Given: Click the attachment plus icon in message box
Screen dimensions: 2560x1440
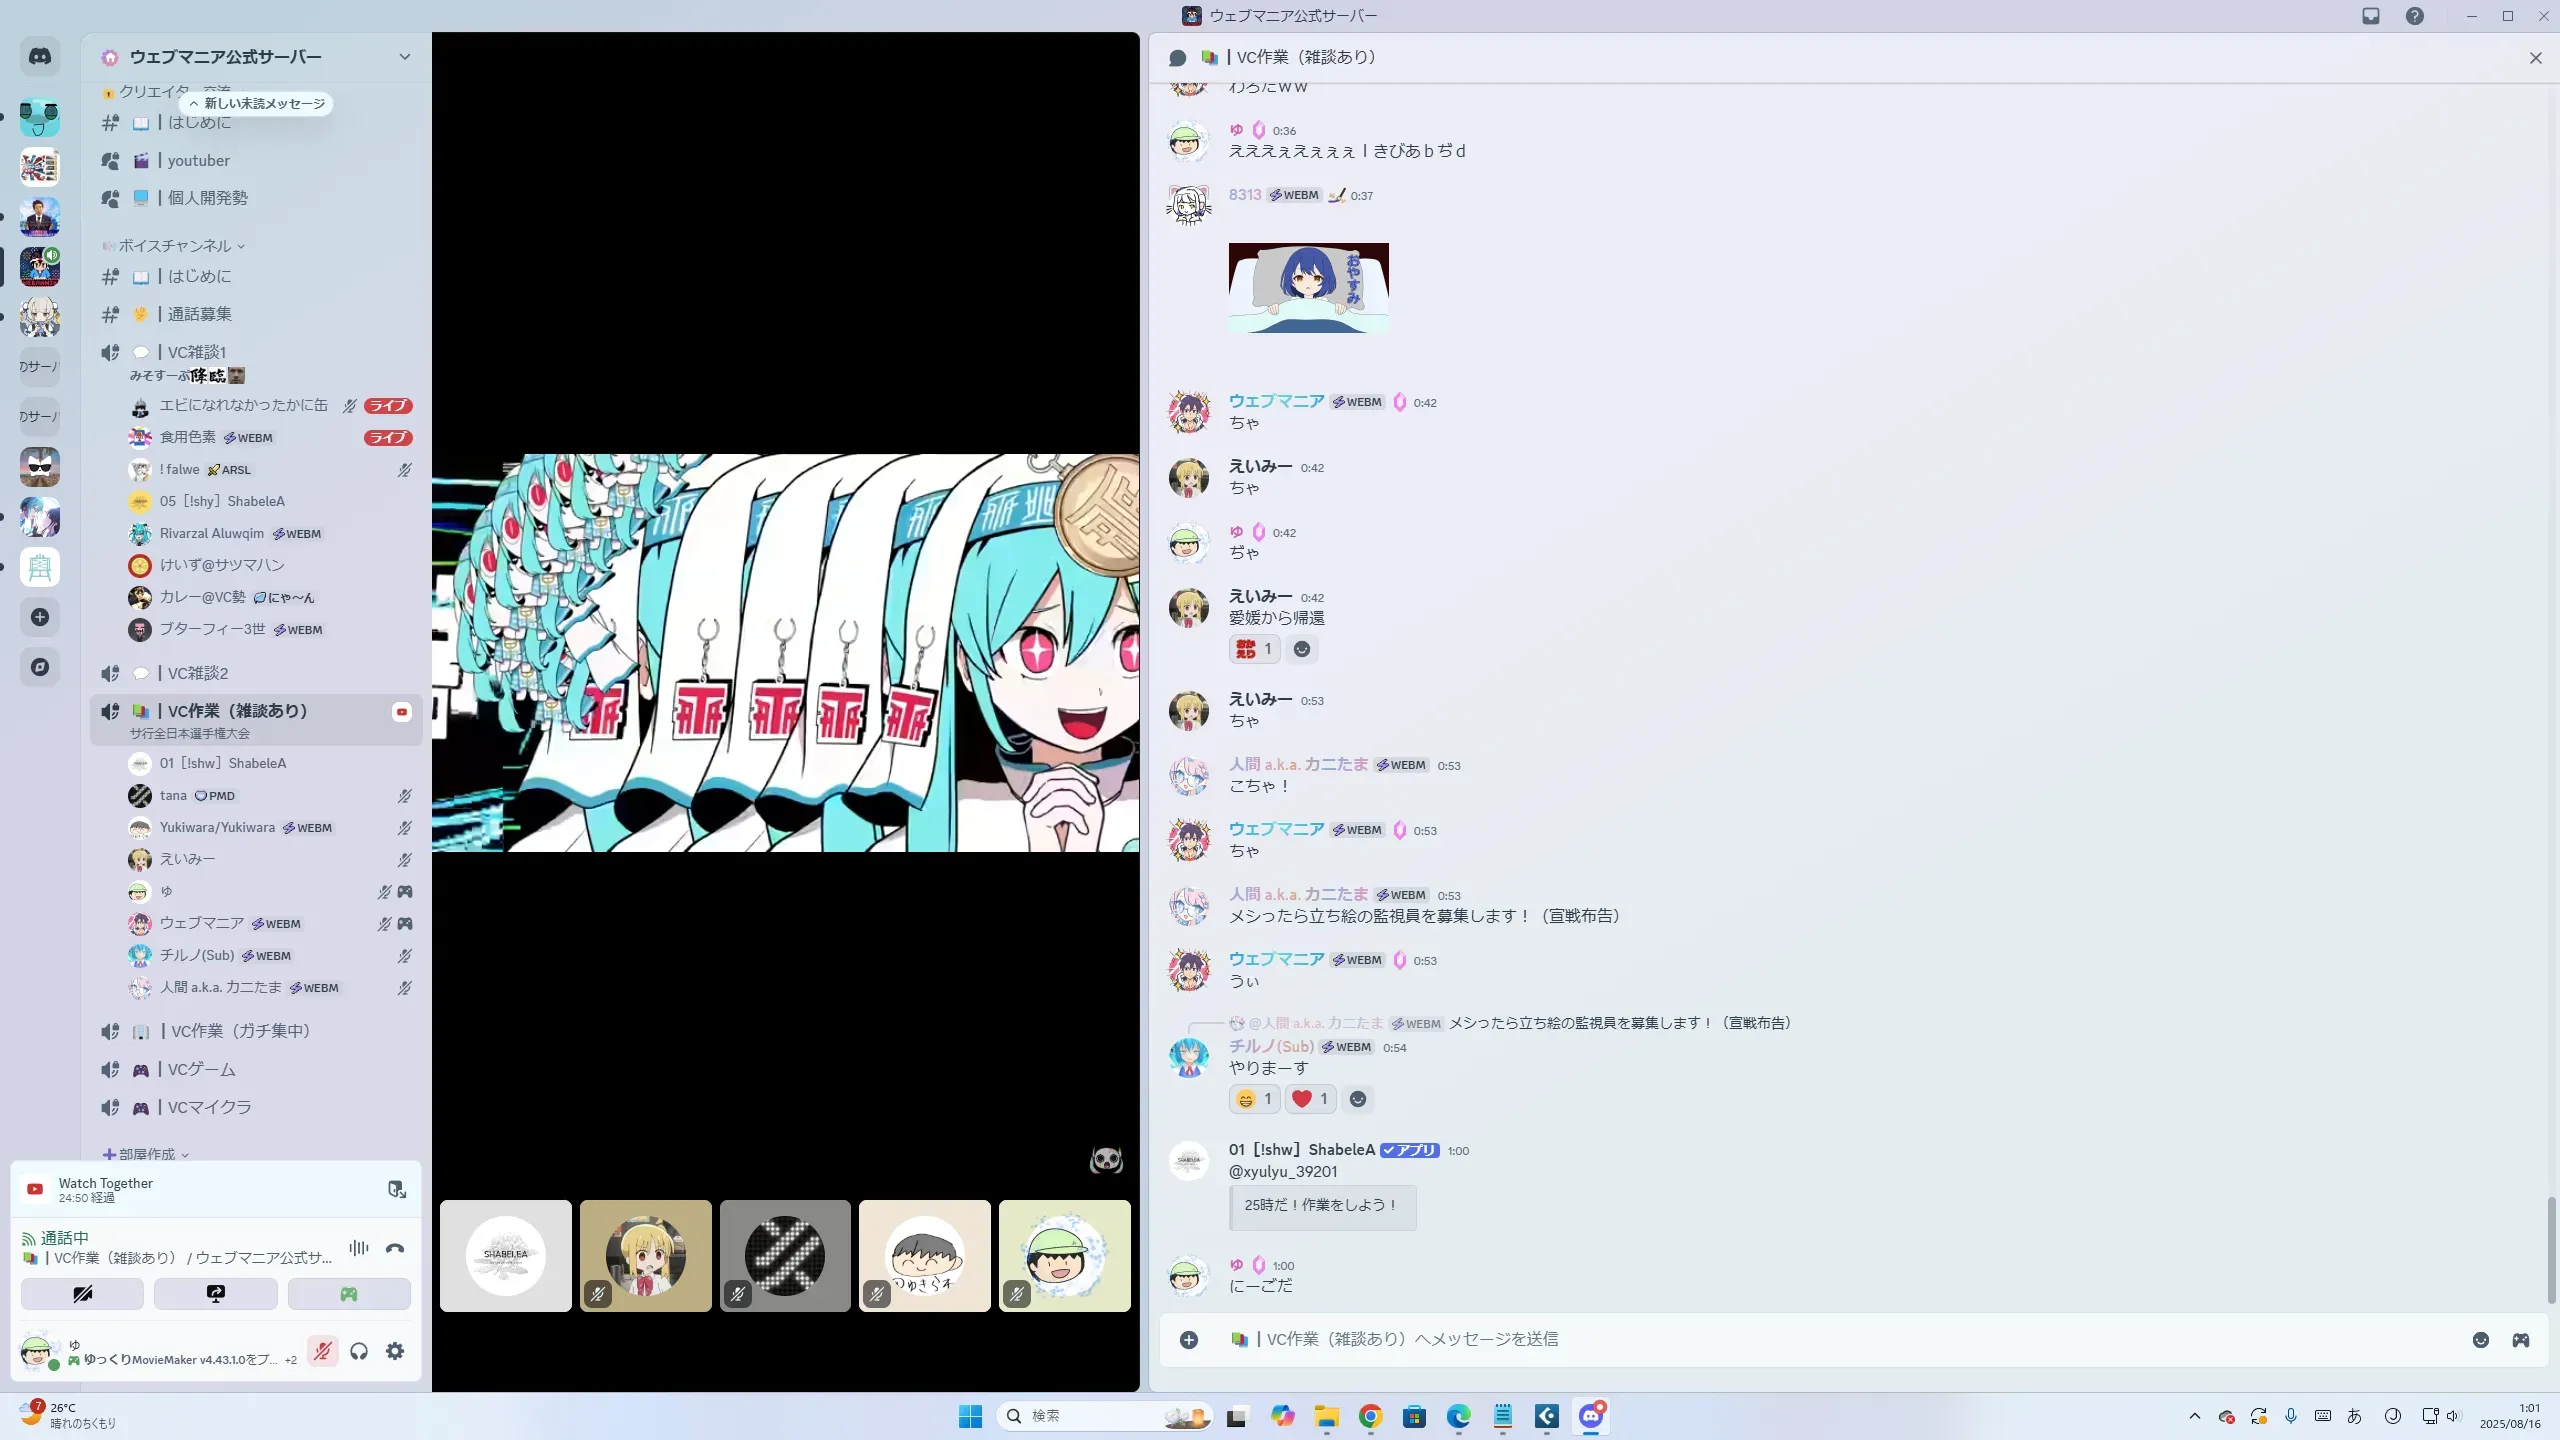Looking at the screenshot, I should tap(1189, 1340).
